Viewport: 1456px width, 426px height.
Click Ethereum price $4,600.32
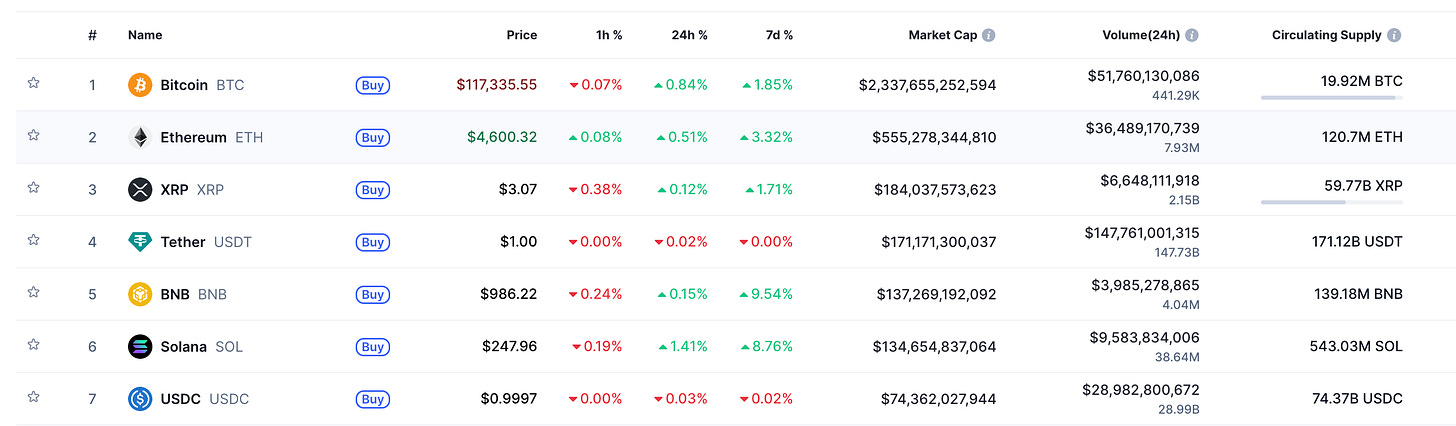tap(502, 137)
